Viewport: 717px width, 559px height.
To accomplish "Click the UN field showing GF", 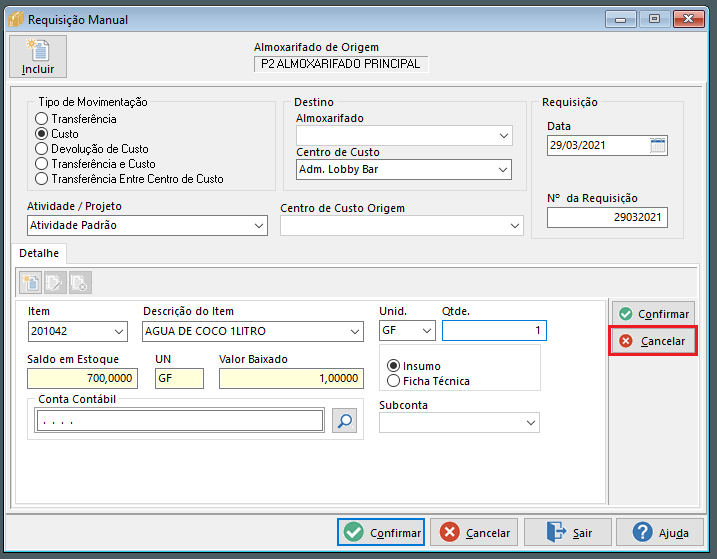I will point(179,378).
